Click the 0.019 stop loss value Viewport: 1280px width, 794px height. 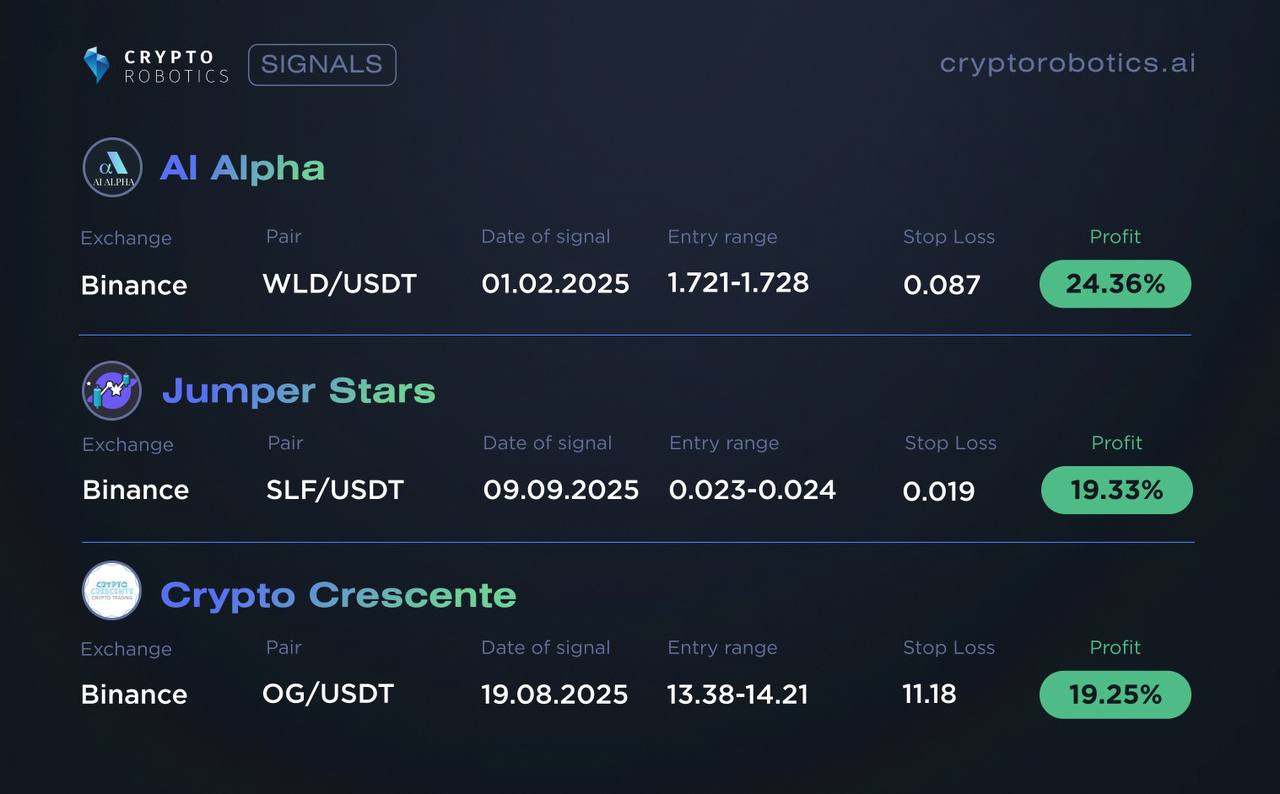coord(939,491)
